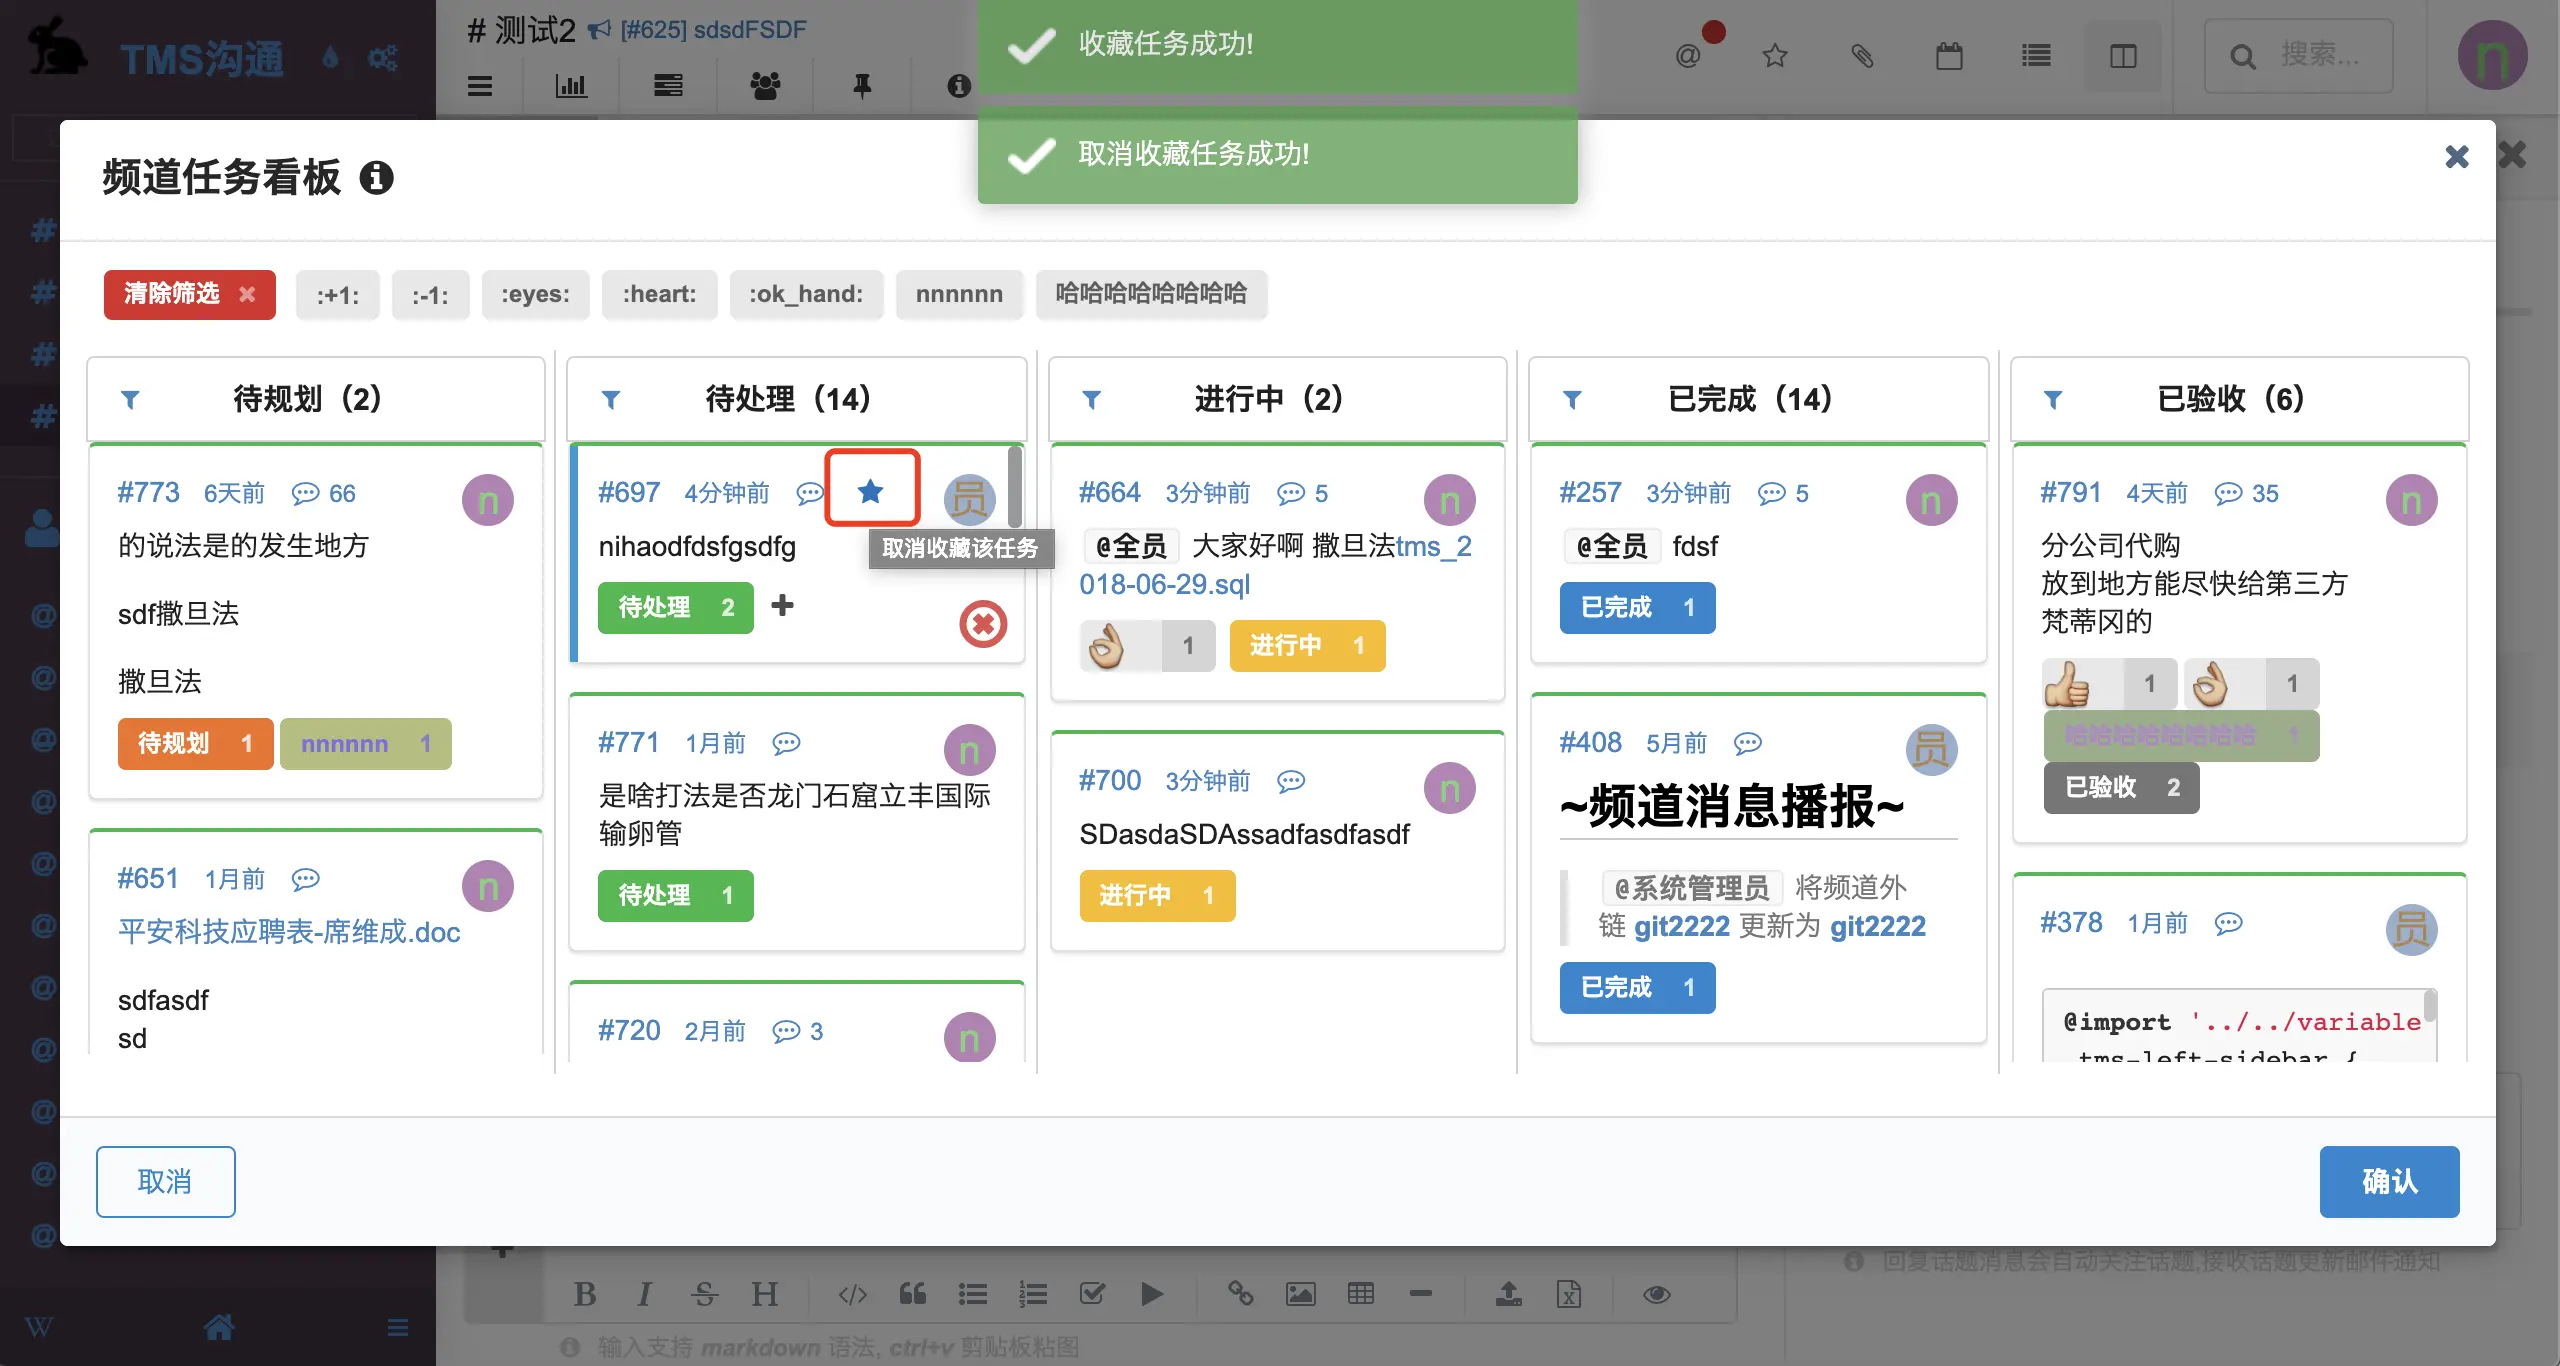Click the comment bubble on task #700
The image size is (2560, 1366).
[x=1291, y=781]
